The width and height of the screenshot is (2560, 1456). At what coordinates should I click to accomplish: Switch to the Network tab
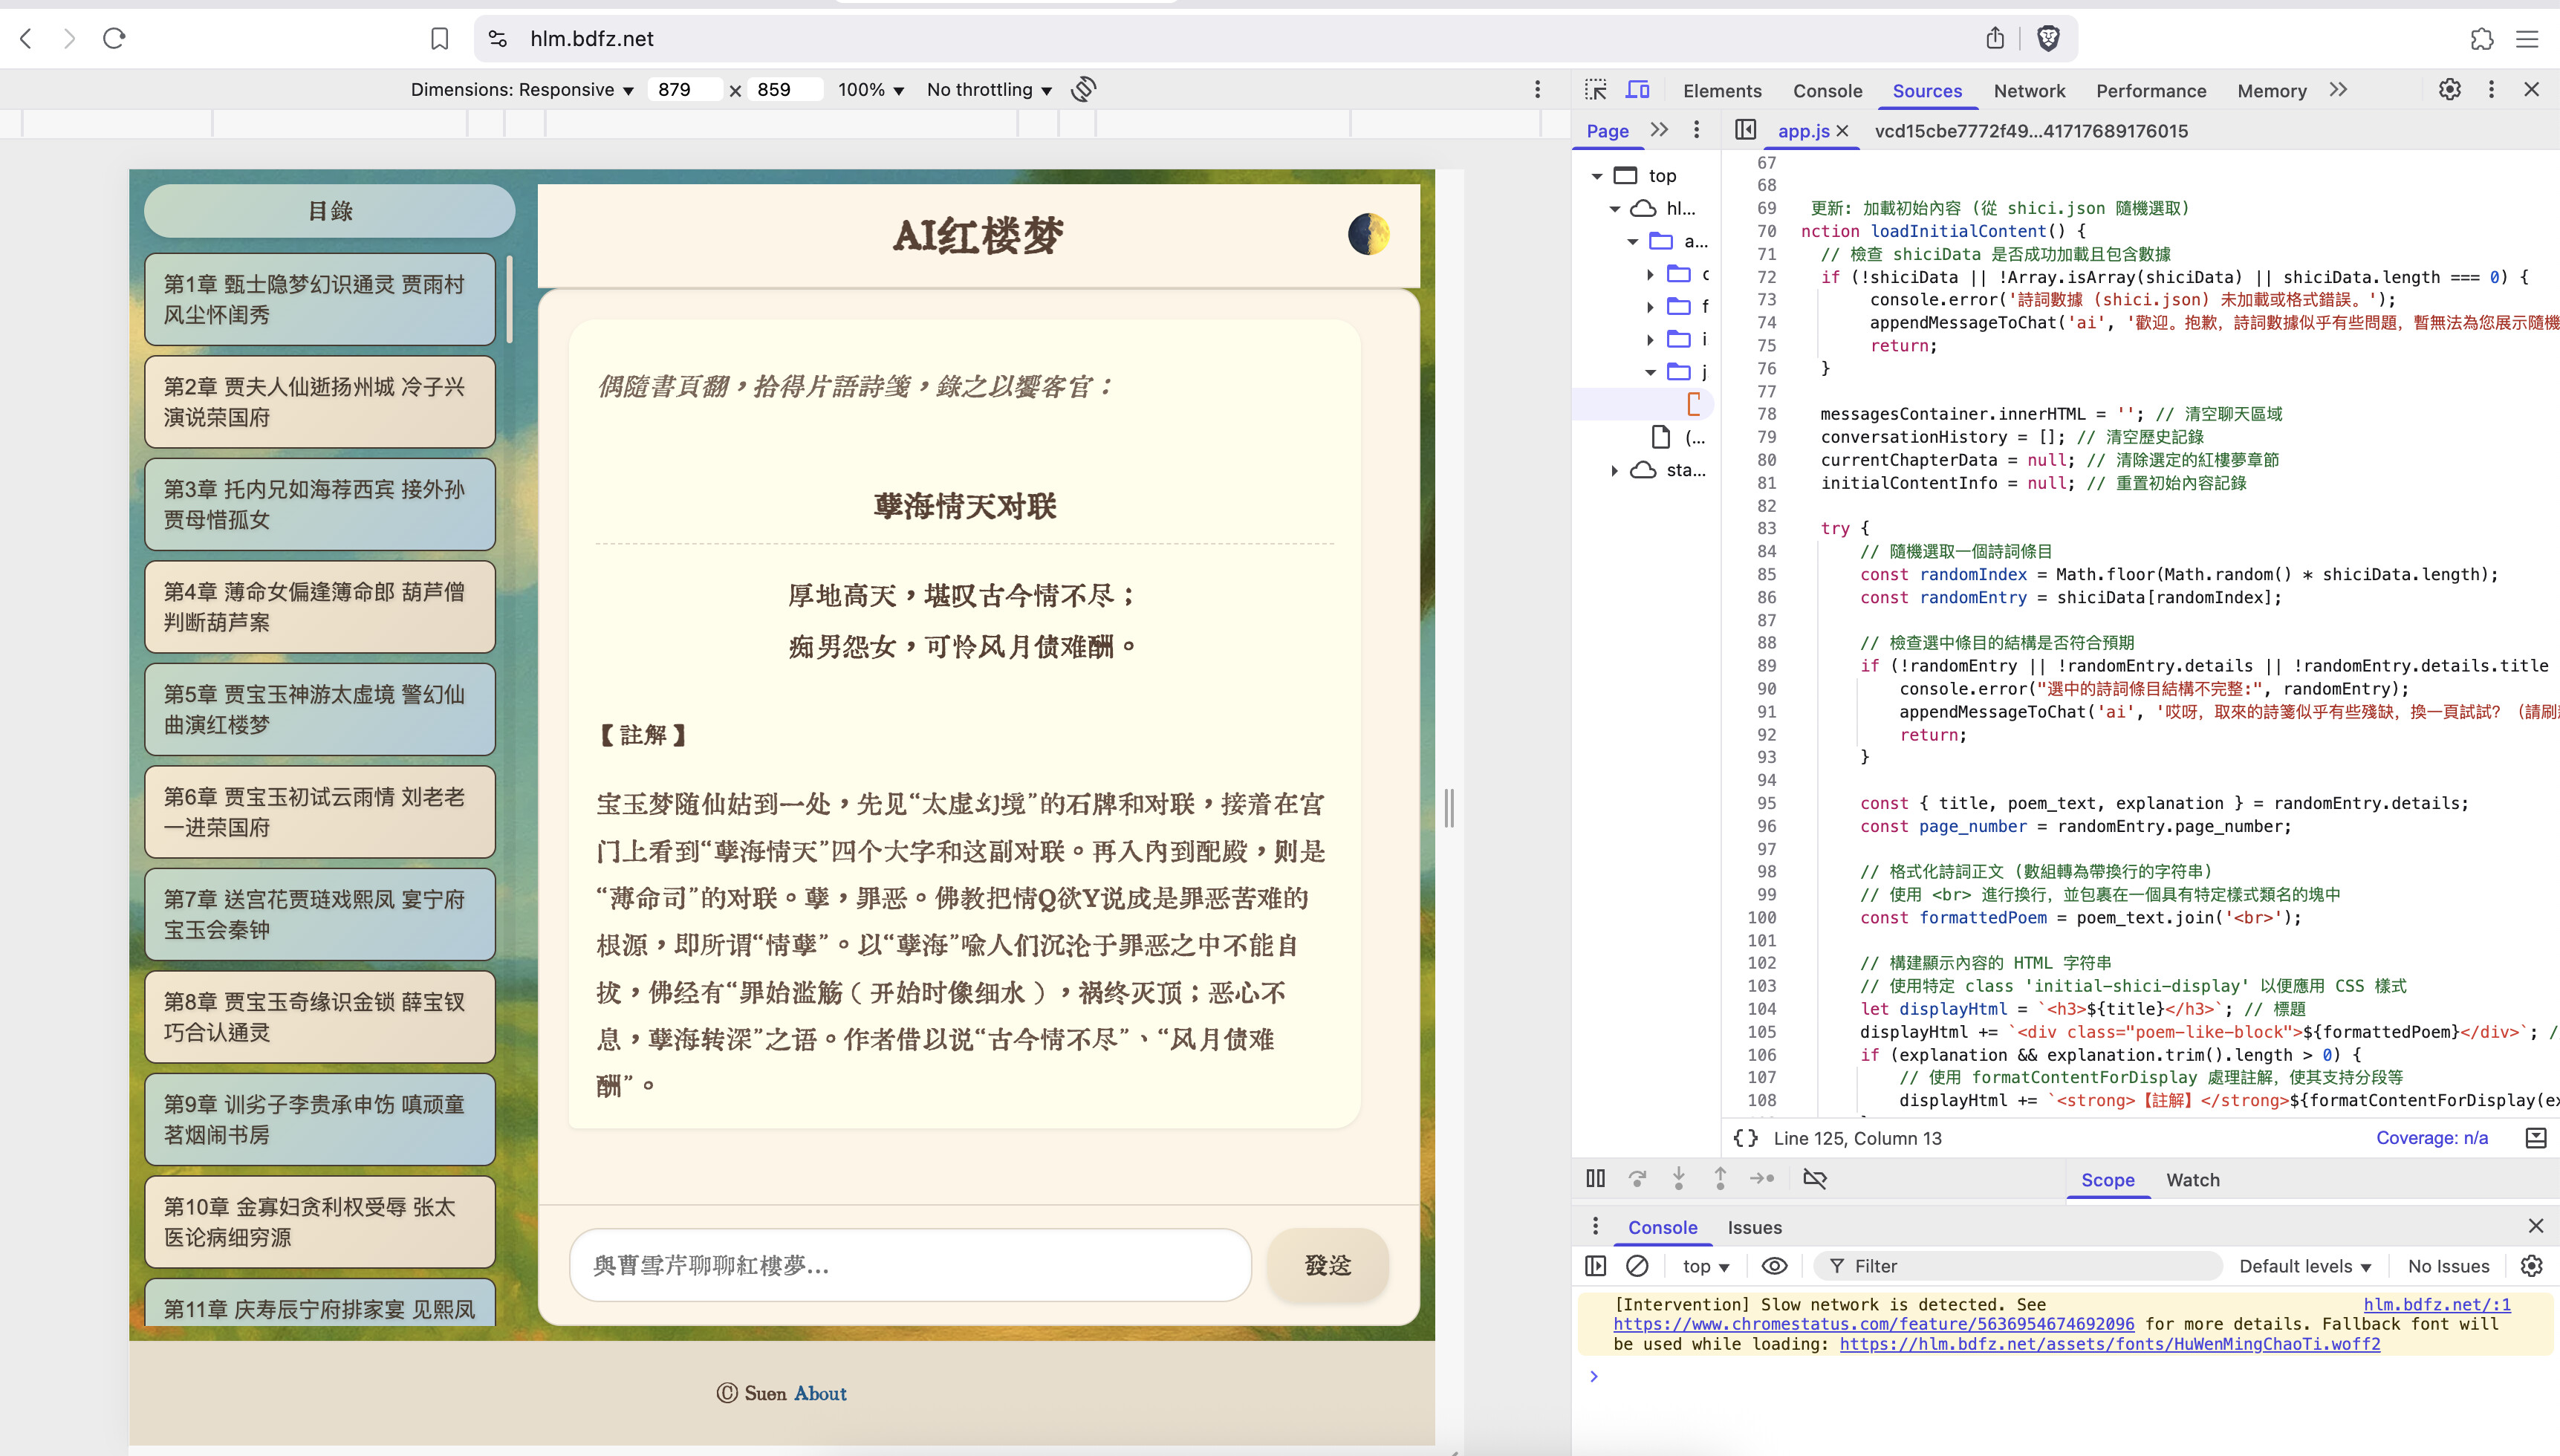pos(2029,91)
